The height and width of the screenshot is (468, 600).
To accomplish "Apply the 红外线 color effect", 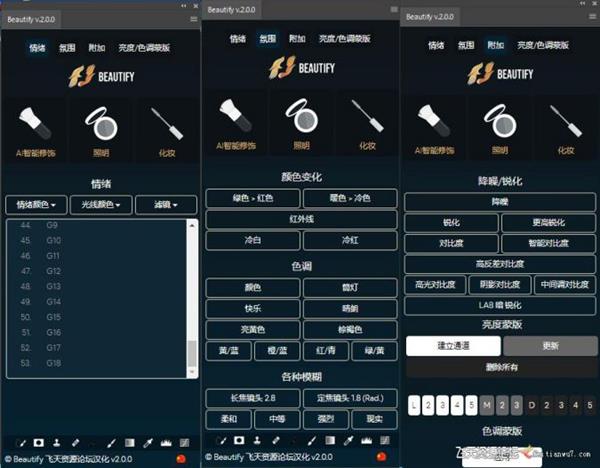I will point(302,218).
